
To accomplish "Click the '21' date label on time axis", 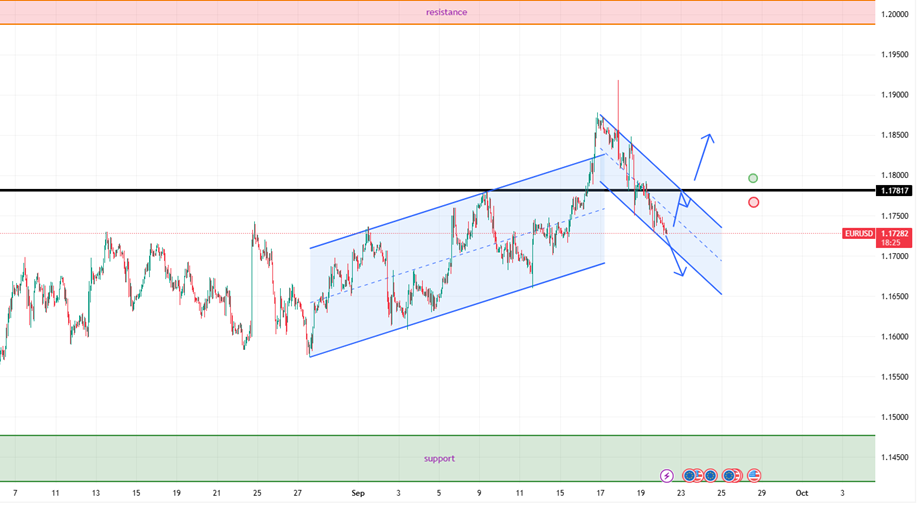I will (x=217, y=493).
